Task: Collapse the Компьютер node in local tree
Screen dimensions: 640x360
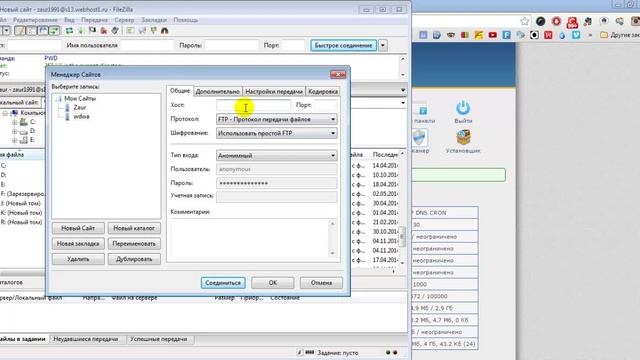Action: click(x=5, y=113)
